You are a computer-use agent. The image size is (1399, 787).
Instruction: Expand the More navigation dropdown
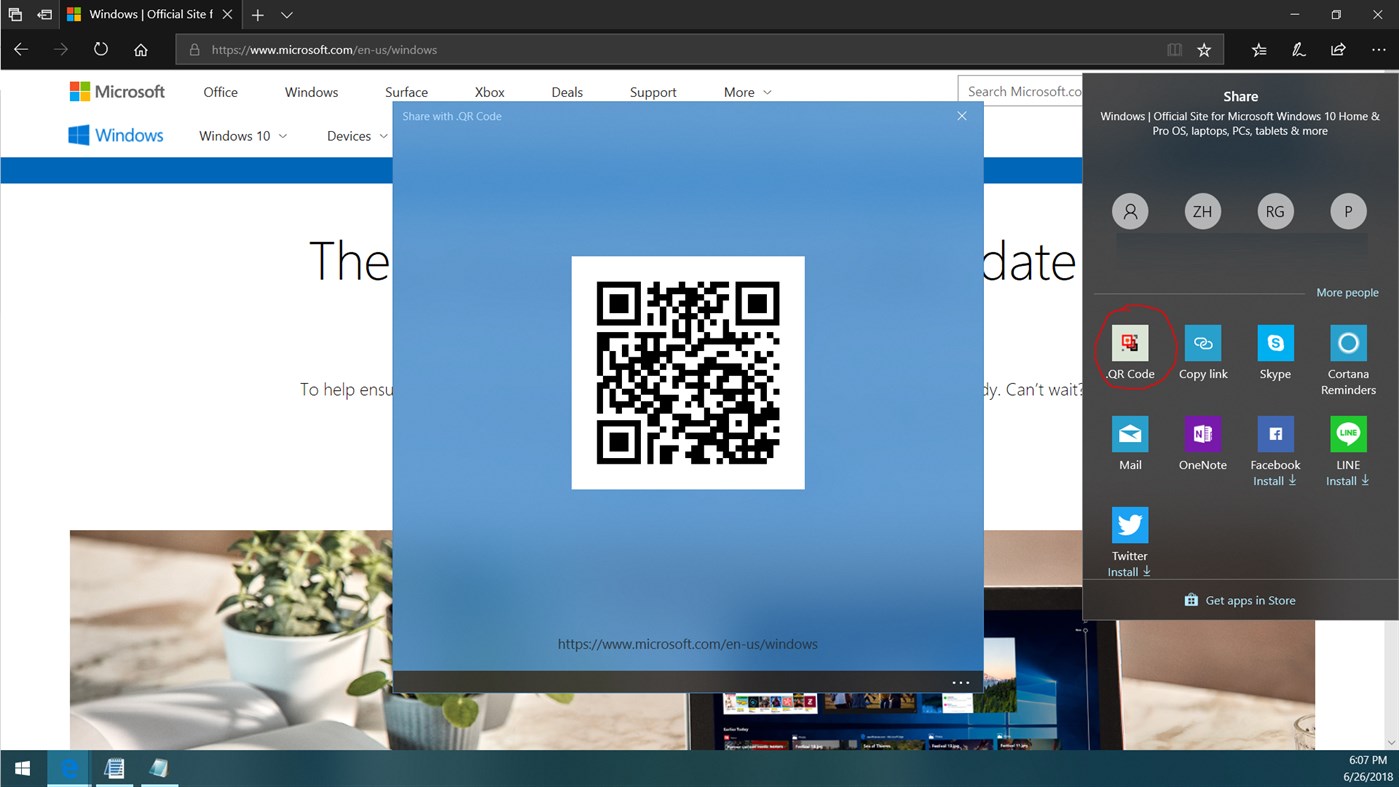[745, 91]
